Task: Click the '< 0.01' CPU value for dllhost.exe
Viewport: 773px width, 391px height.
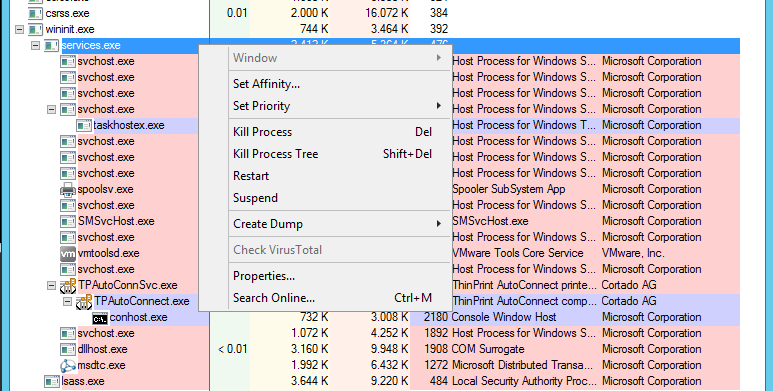Action: [x=233, y=349]
